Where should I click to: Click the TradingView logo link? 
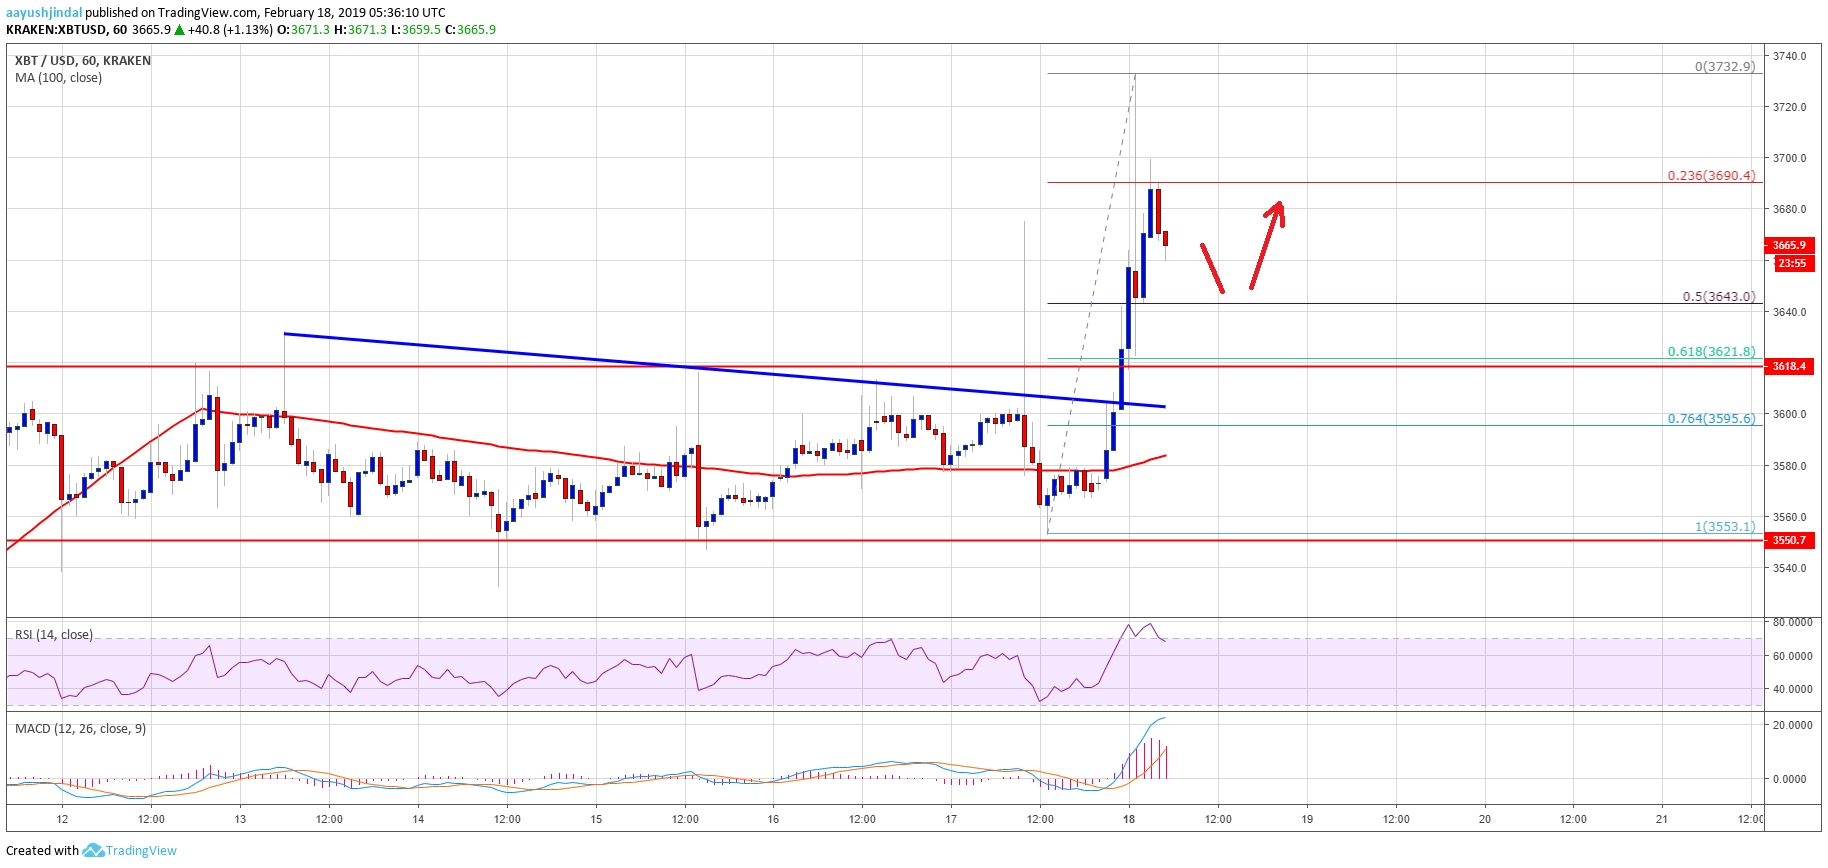130,851
